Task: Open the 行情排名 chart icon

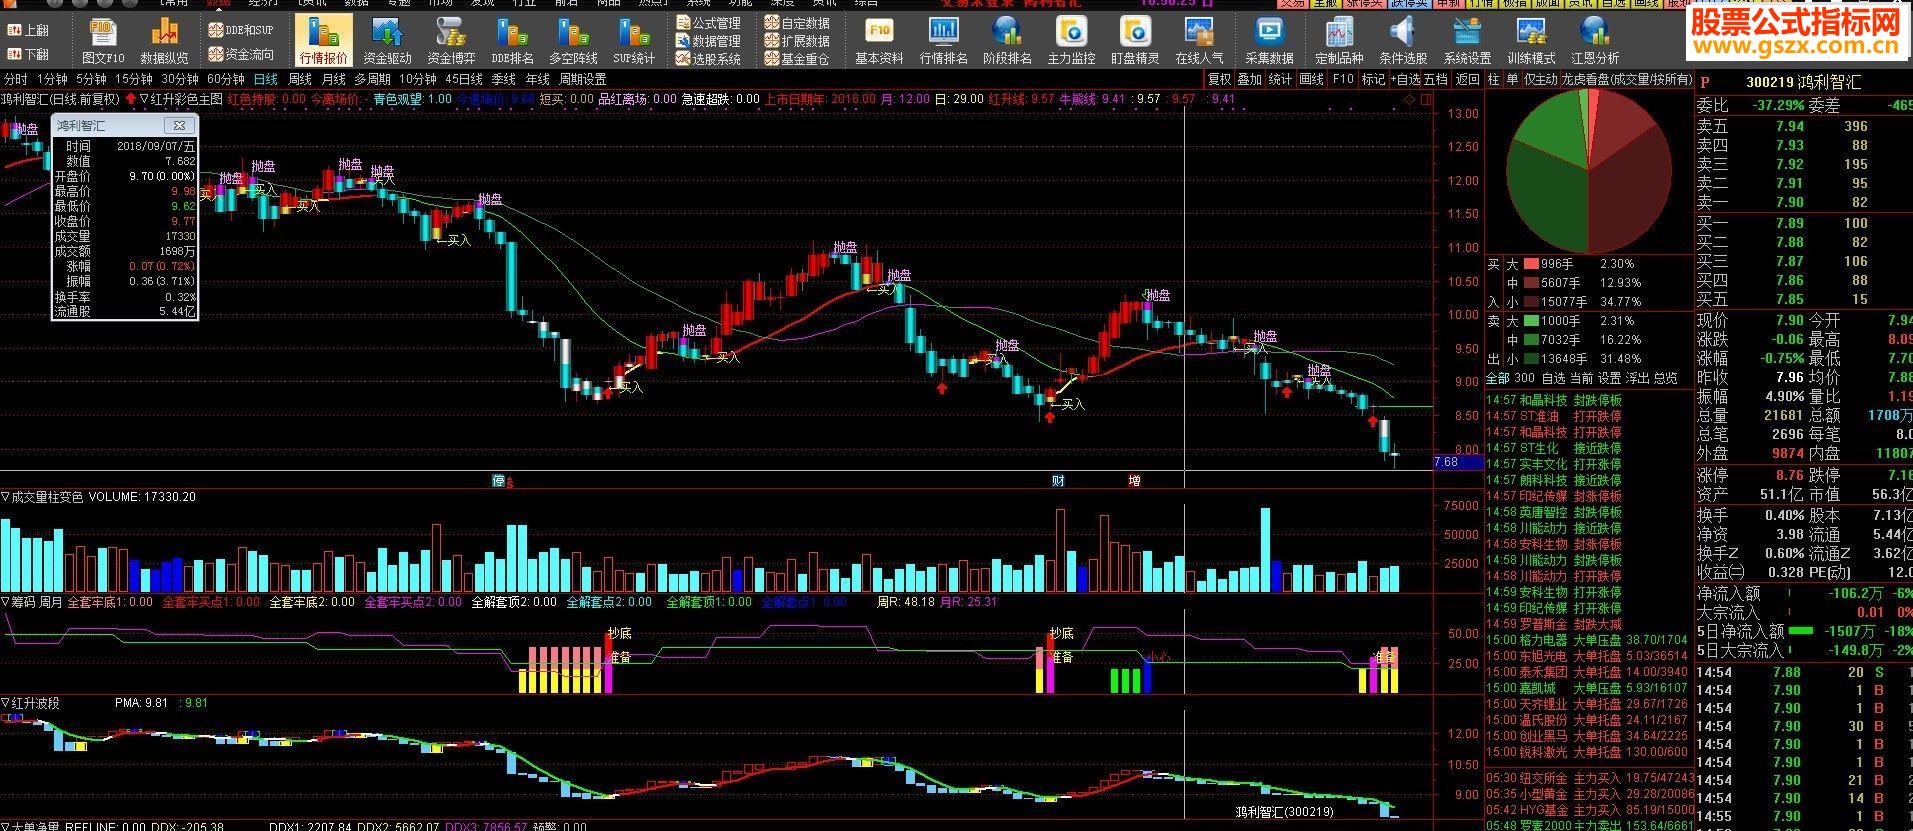Action: [943, 41]
